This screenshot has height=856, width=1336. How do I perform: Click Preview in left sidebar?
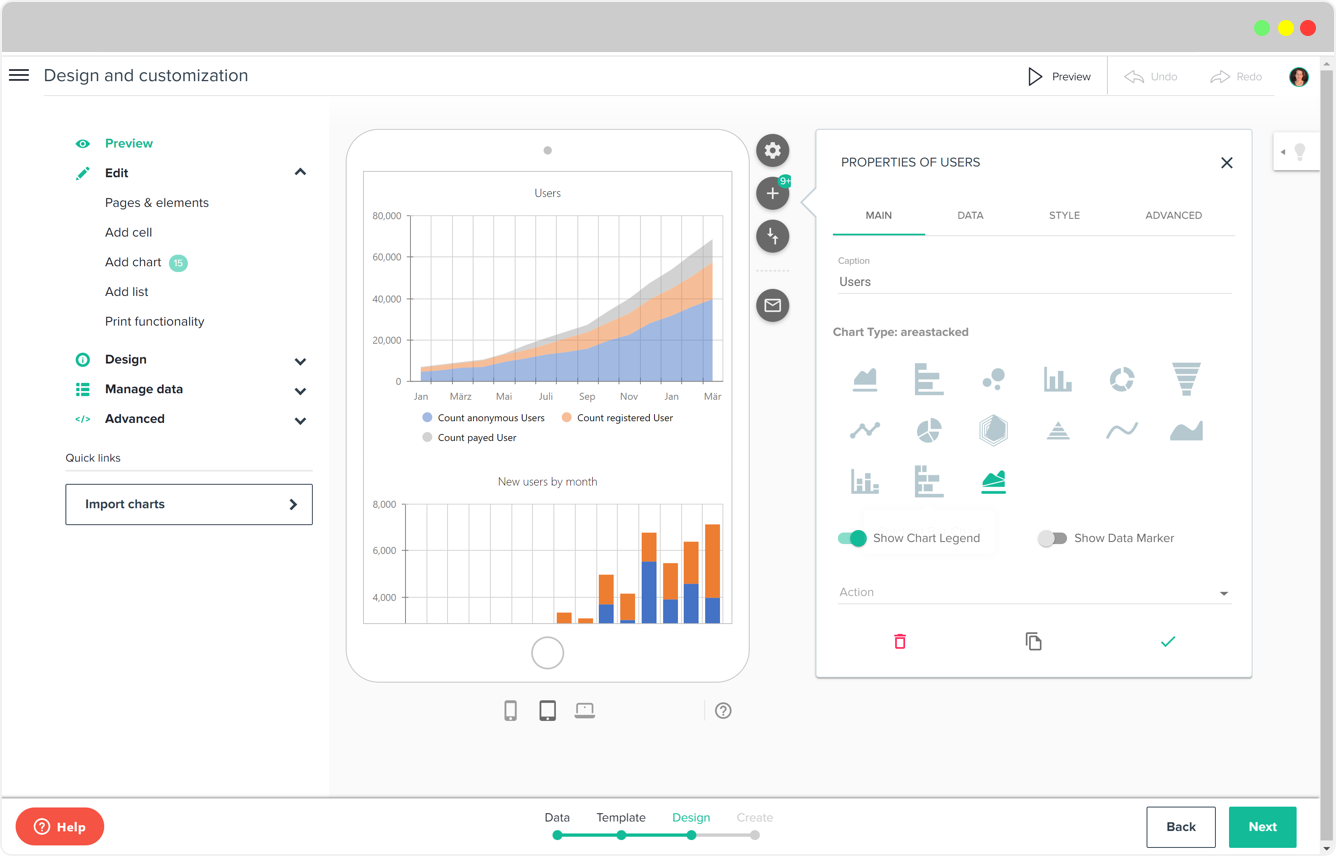coord(129,144)
